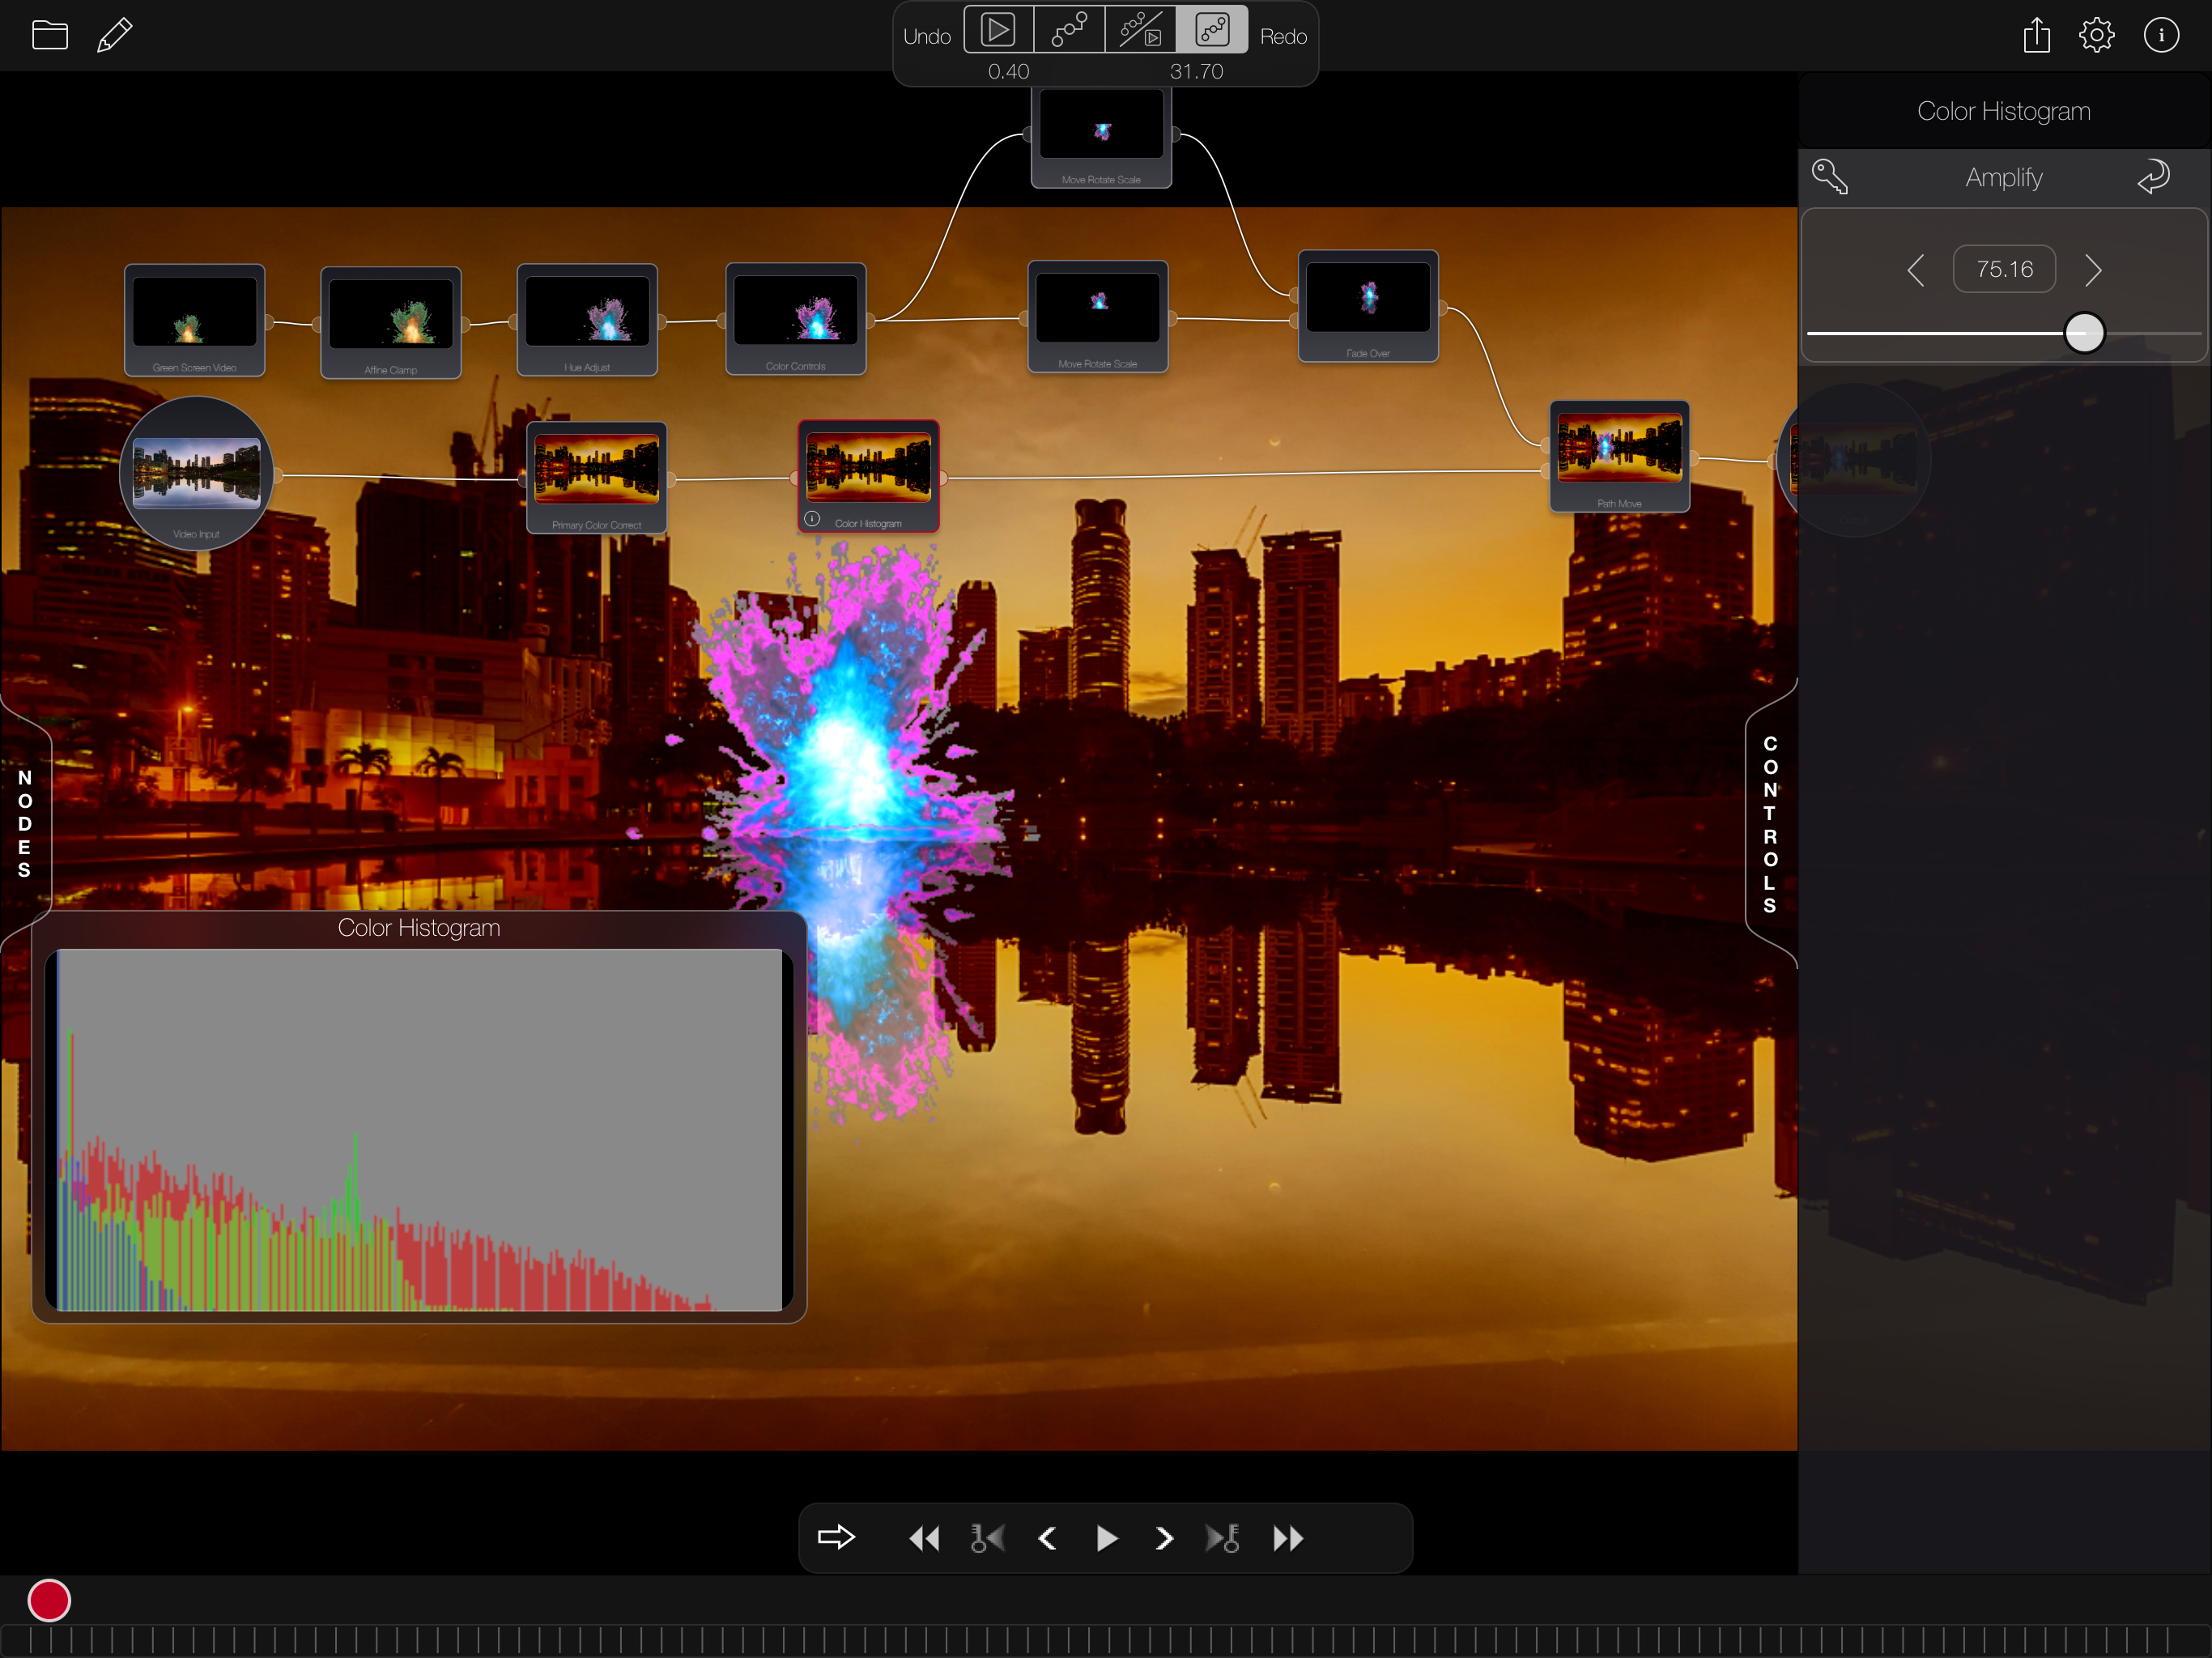The height and width of the screenshot is (1658, 2212).
Task: Open the info help icon
Action: [2160, 36]
